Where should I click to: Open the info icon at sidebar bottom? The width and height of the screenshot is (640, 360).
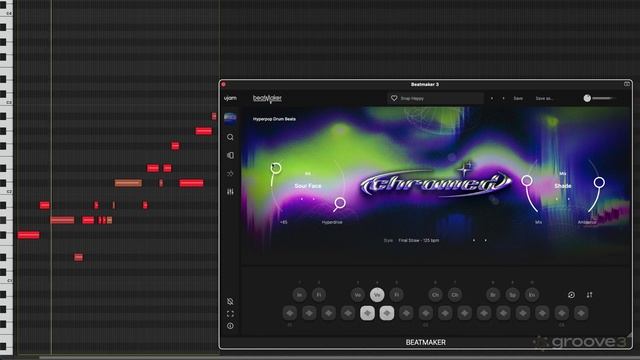[x=230, y=326]
